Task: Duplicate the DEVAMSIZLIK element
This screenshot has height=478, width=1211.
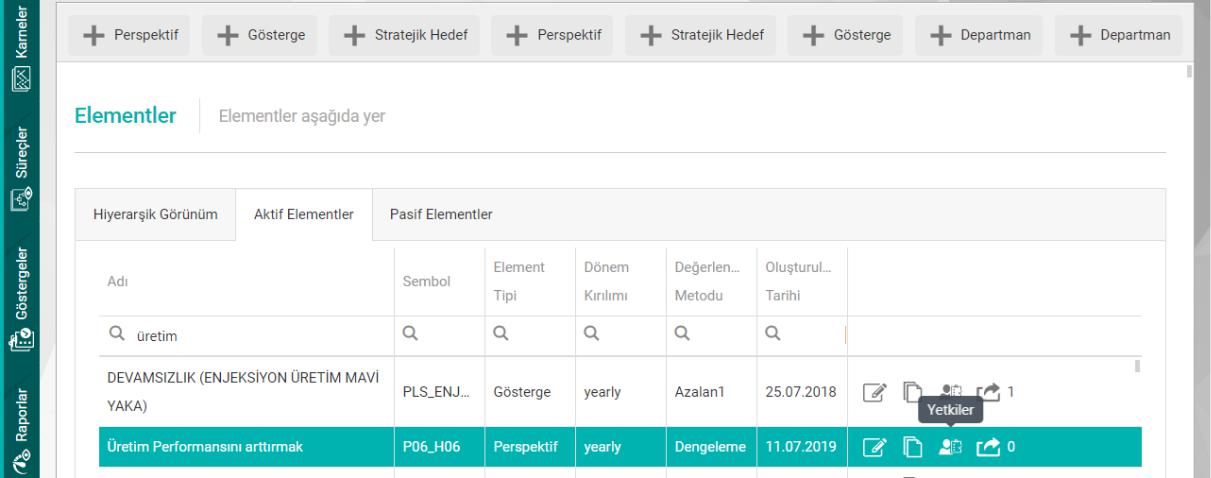Action: [912, 393]
